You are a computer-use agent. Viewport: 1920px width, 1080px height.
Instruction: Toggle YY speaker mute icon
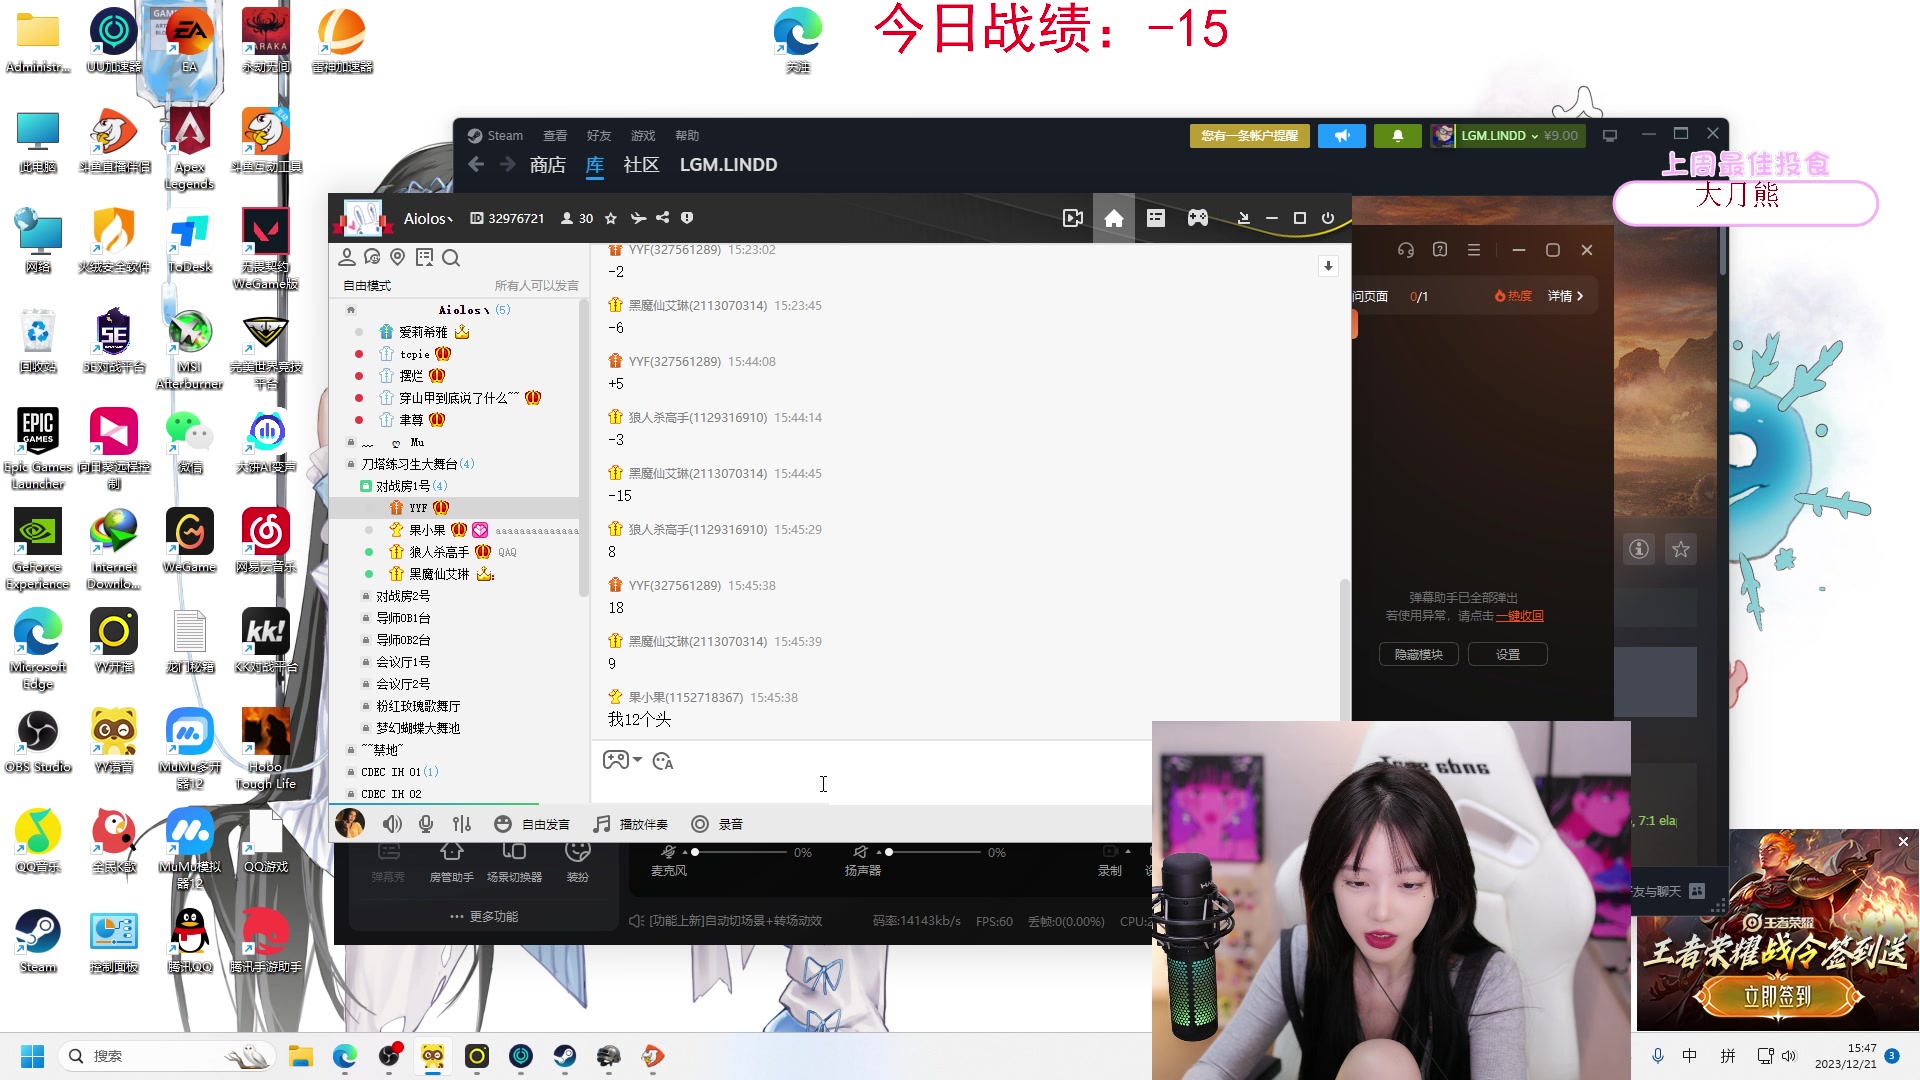(x=392, y=824)
